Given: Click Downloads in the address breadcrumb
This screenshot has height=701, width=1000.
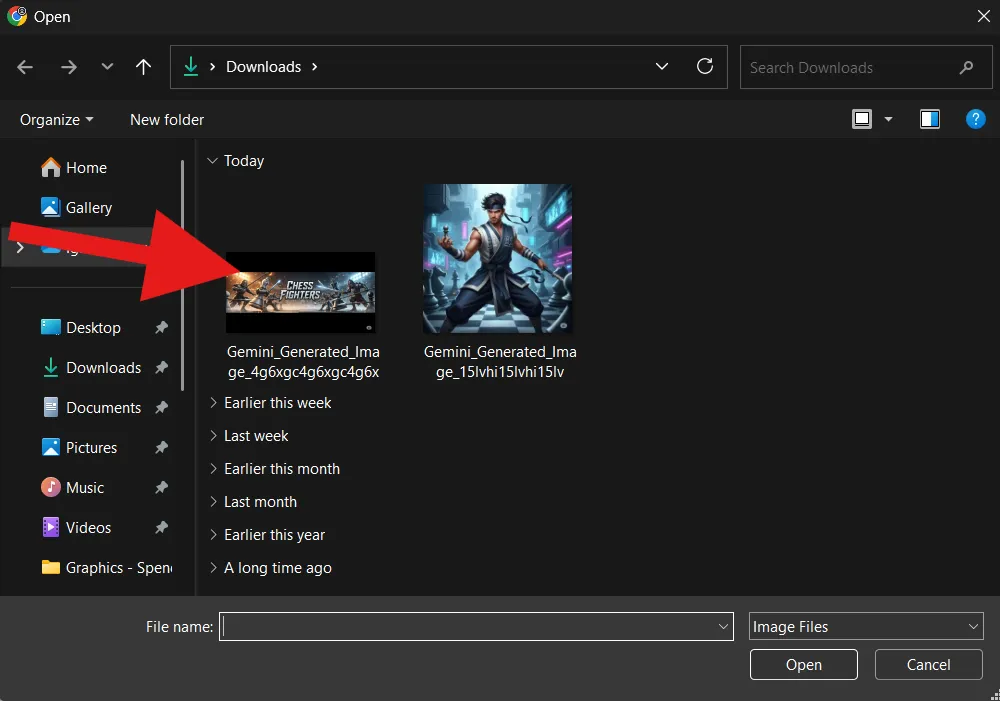Looking at the screenshot, I should (x=263, y=67).
